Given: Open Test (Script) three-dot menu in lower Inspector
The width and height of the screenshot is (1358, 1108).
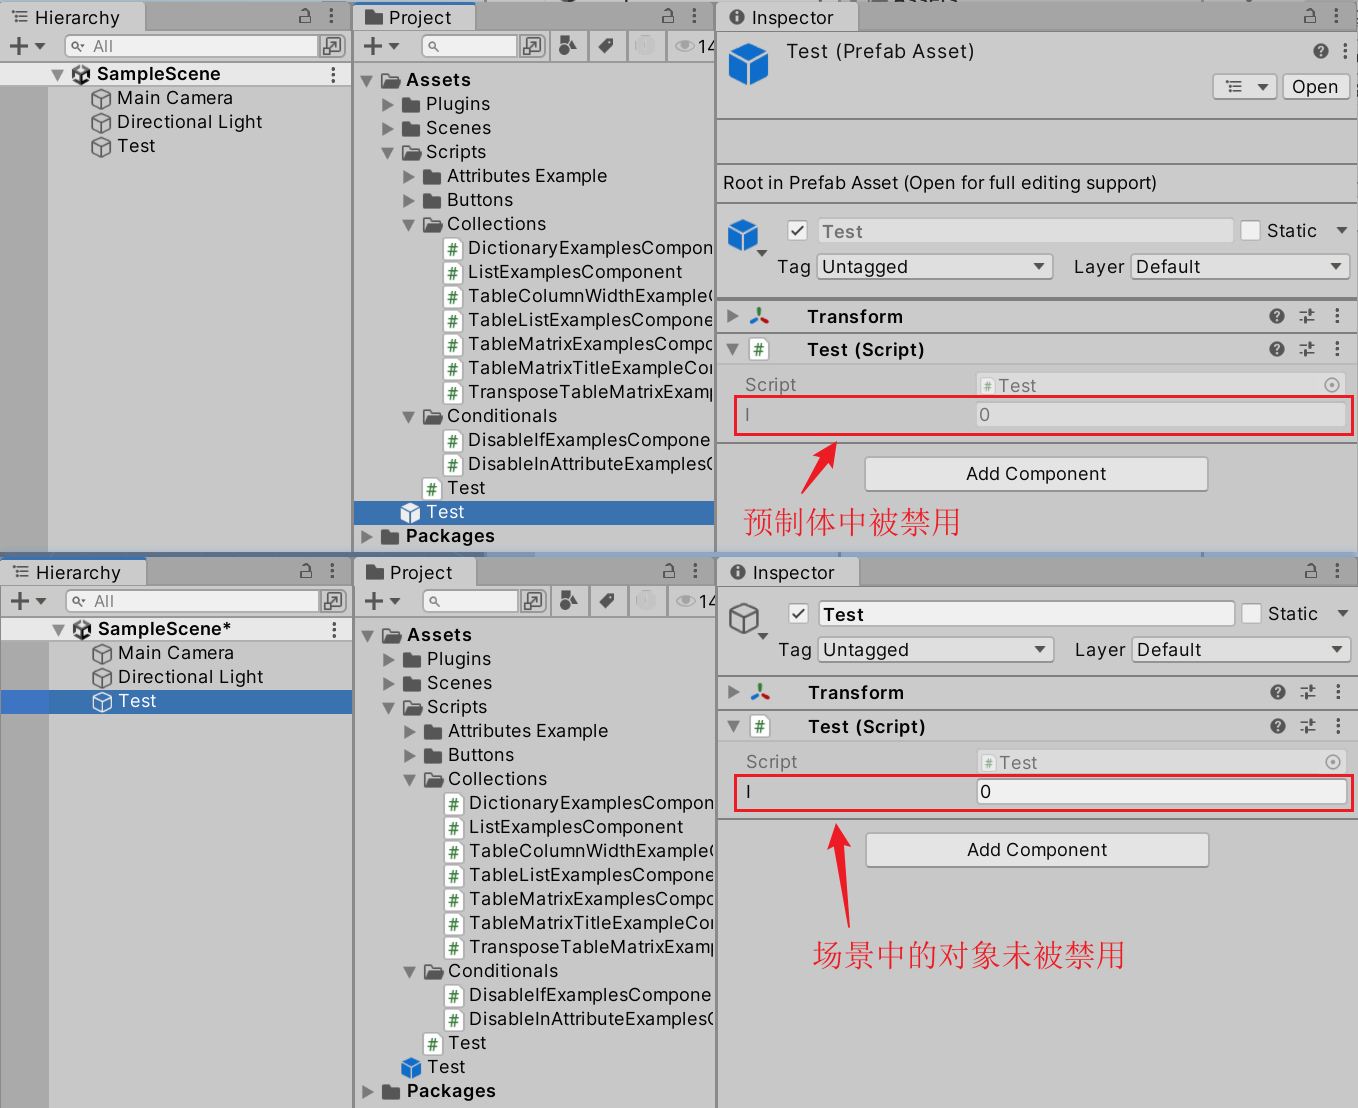Looking at the screenshot, I should click(x=1338, y=726).
